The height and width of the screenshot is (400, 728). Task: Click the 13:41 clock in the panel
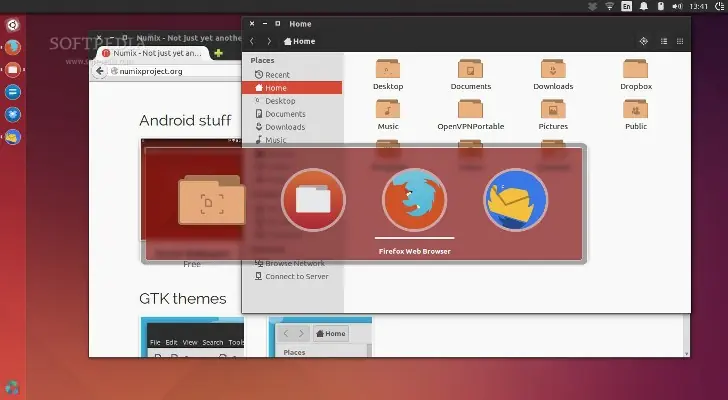point(698,6)
